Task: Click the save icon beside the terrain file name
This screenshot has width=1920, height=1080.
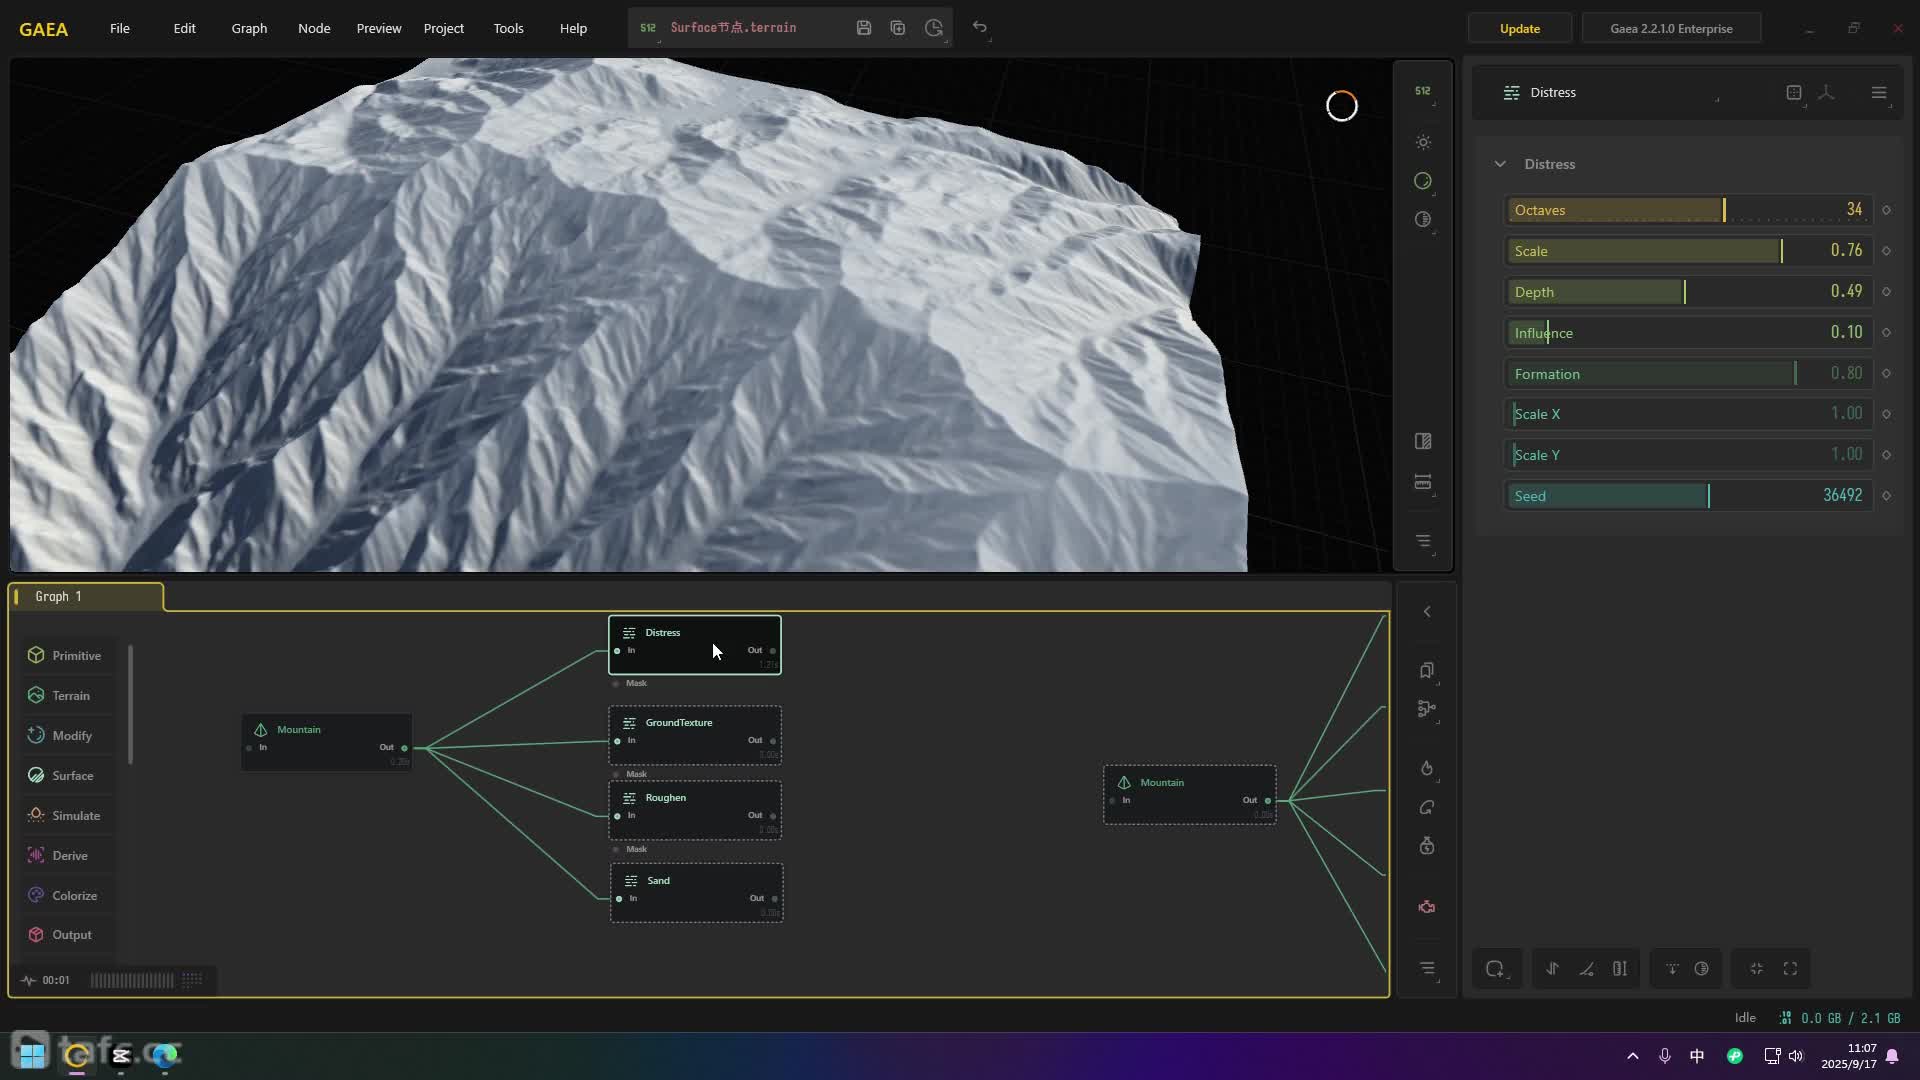Action: tap(864, 28)
